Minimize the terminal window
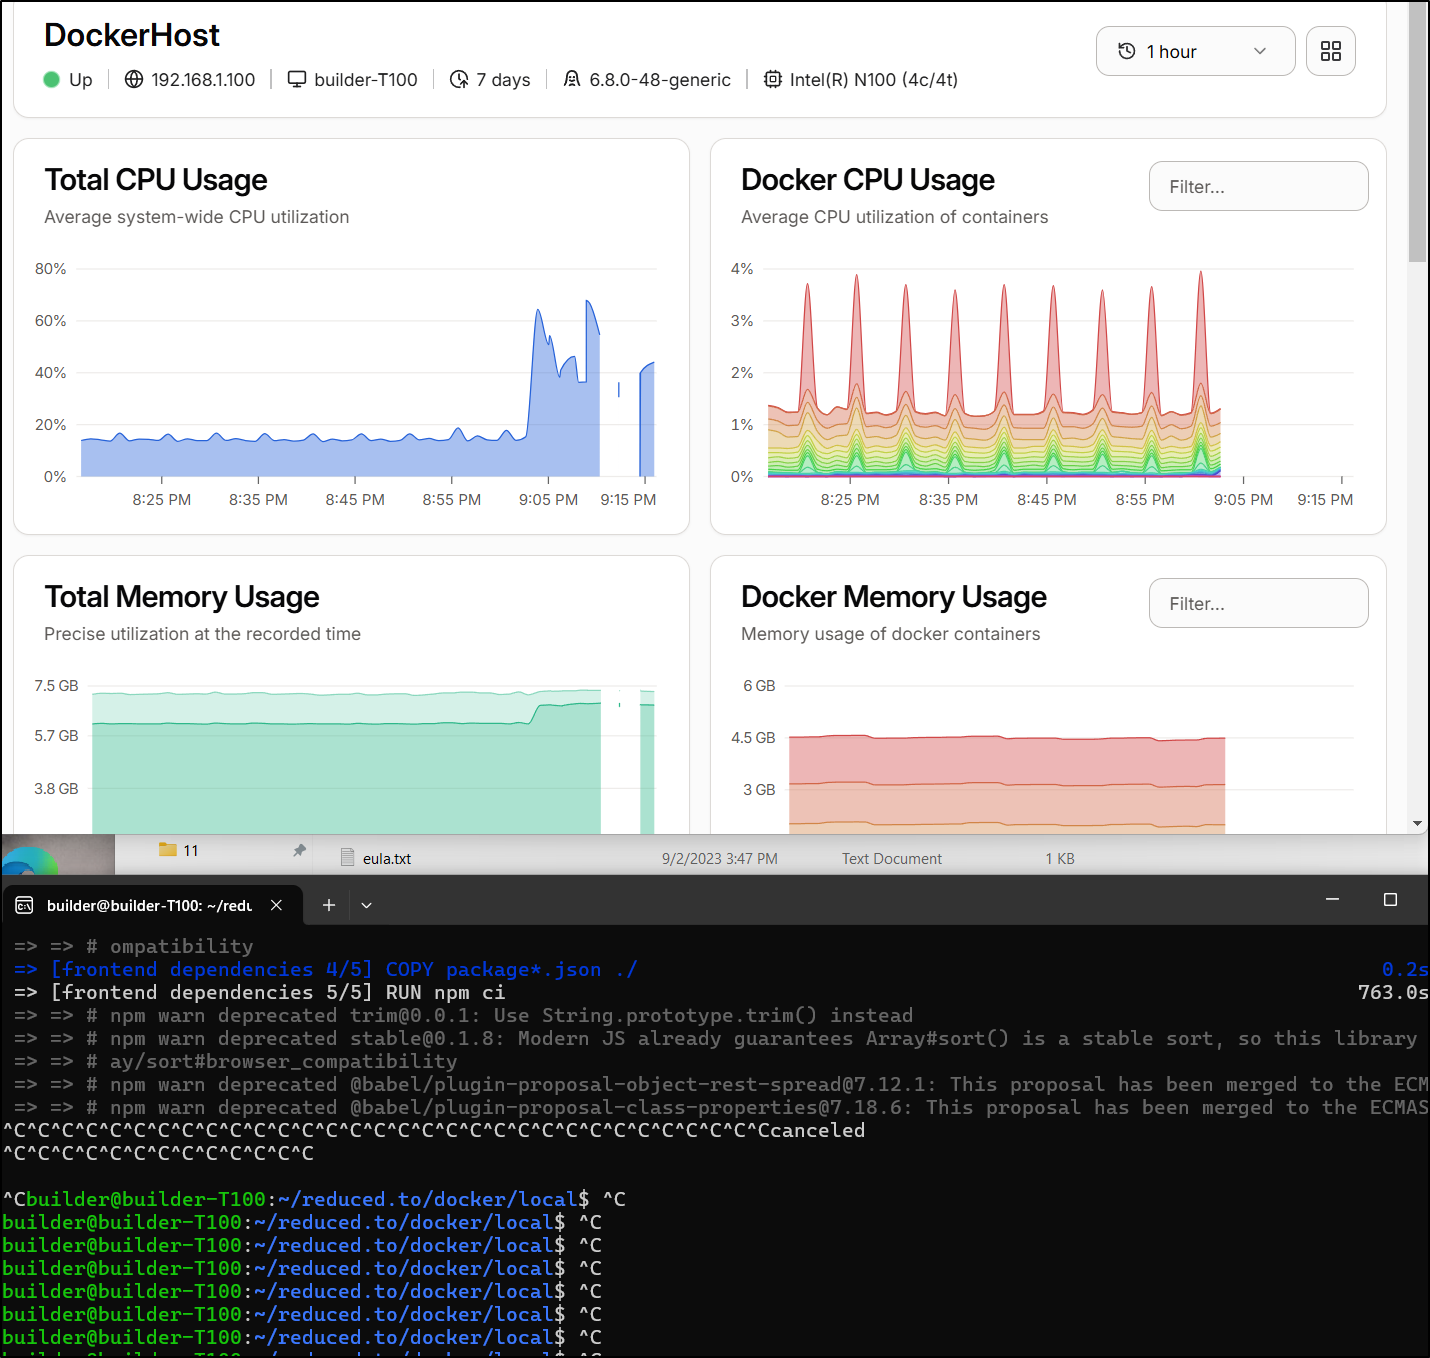Screen dimensions: 1430x1358 [x=1332, y=900]
